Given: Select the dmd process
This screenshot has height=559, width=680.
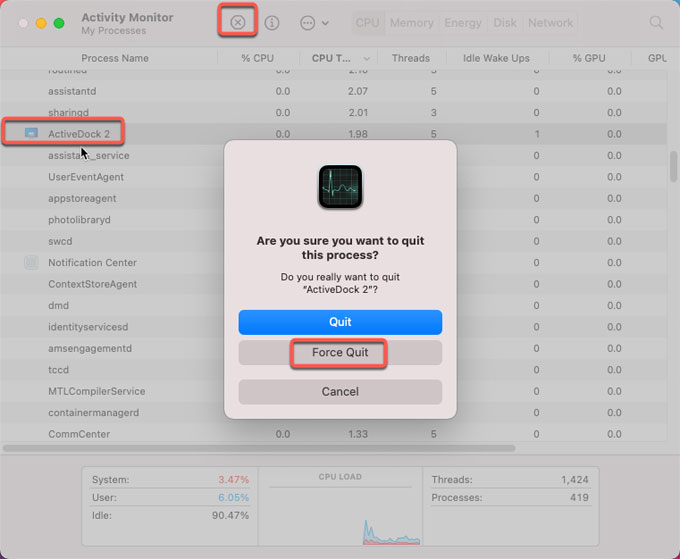Looking at the screenshot, I should click(59, 305).
